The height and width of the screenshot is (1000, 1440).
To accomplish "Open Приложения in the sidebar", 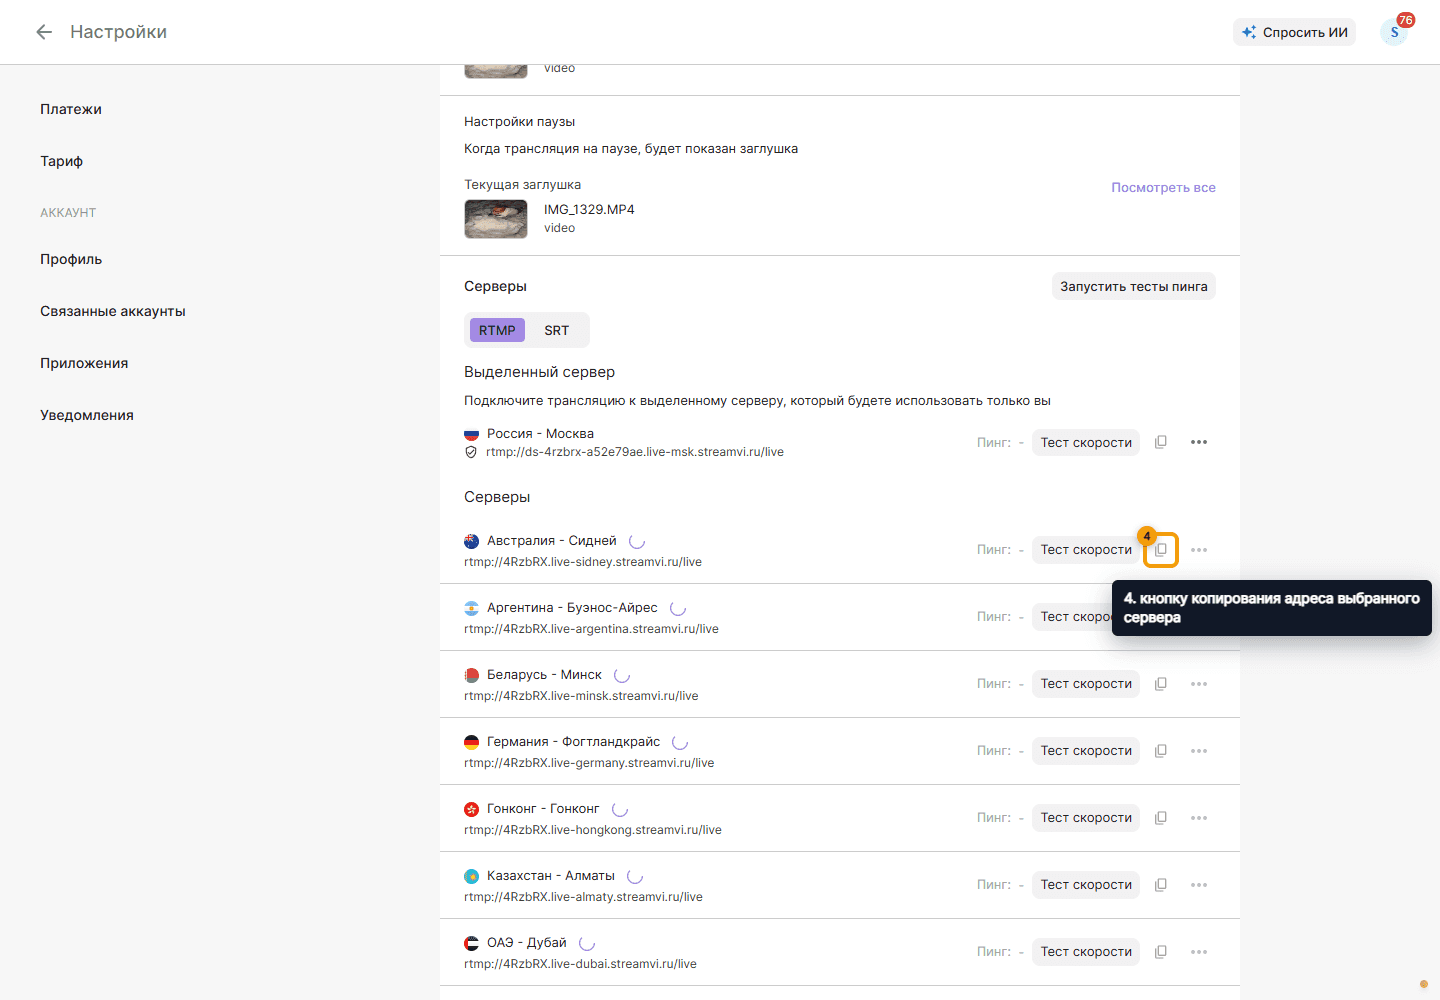I will [x=84, y=363].
